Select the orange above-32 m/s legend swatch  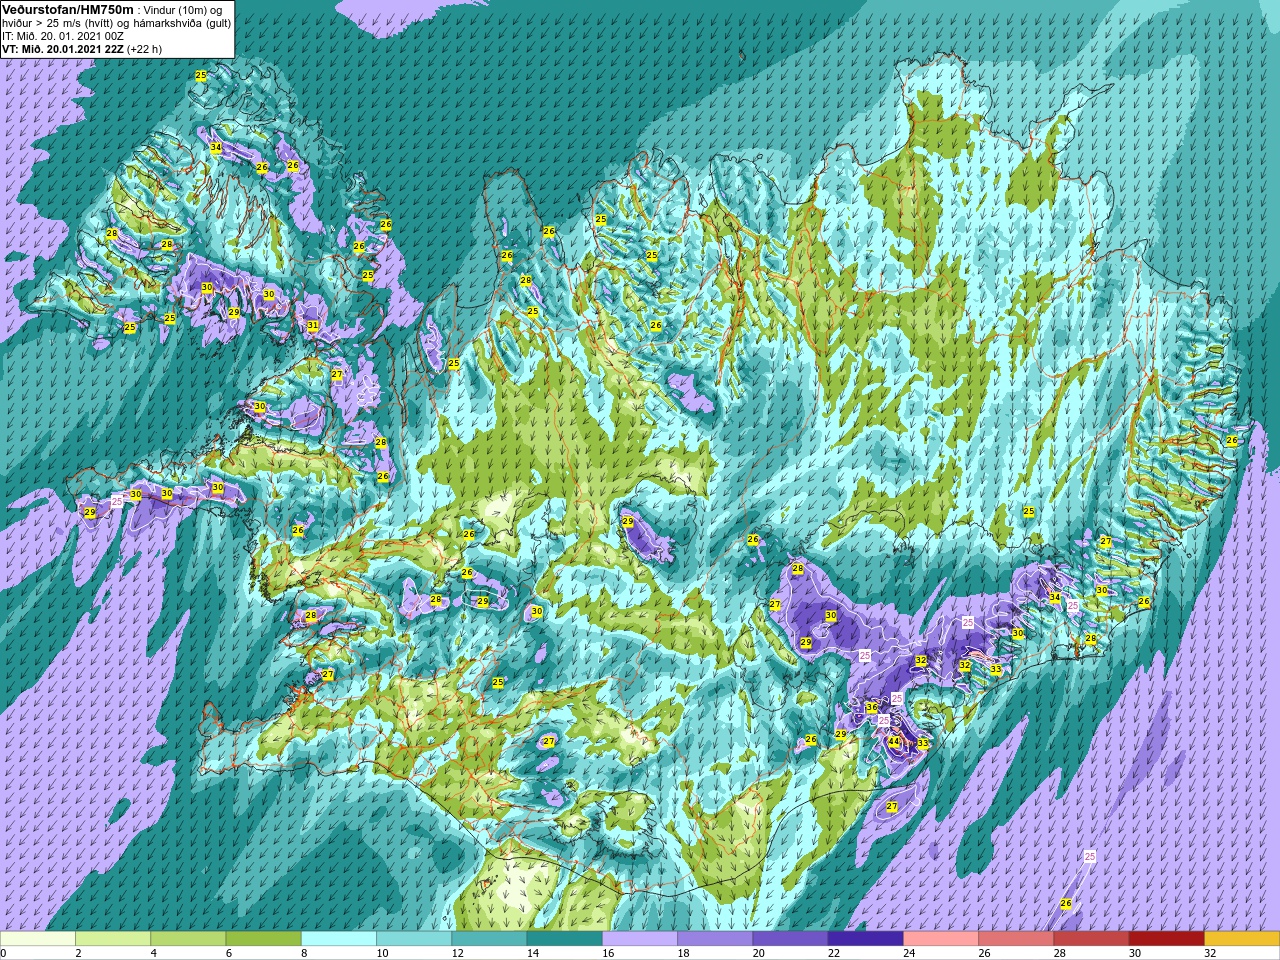[x=1242, y=939]
